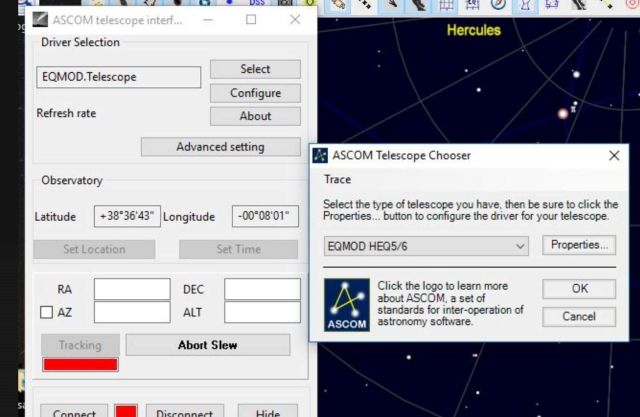The height and width of the screenshot is (417, 640).
Task: Click the Set Location button
Action: tap(94, 249)
